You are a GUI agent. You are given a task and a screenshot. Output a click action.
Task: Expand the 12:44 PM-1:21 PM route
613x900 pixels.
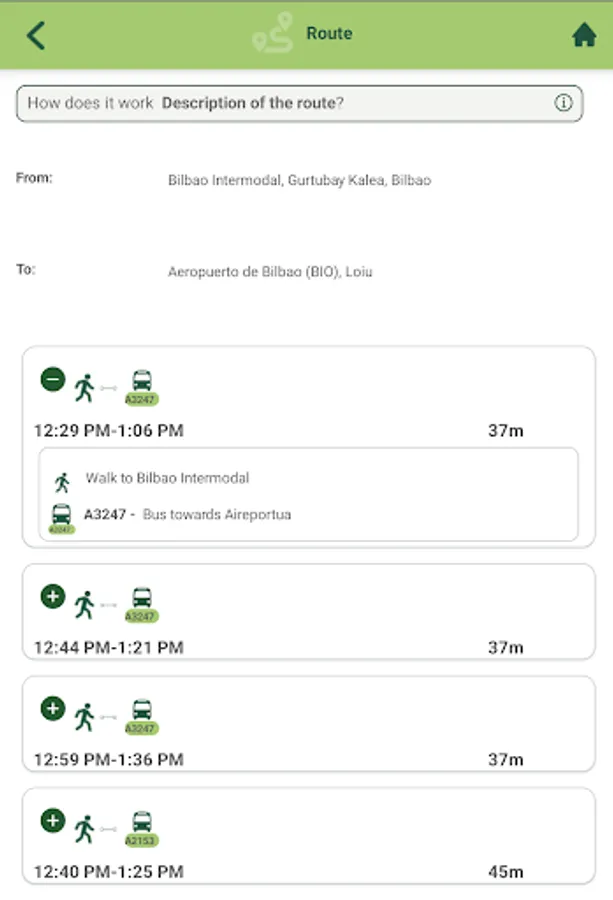tap(53, 596)
